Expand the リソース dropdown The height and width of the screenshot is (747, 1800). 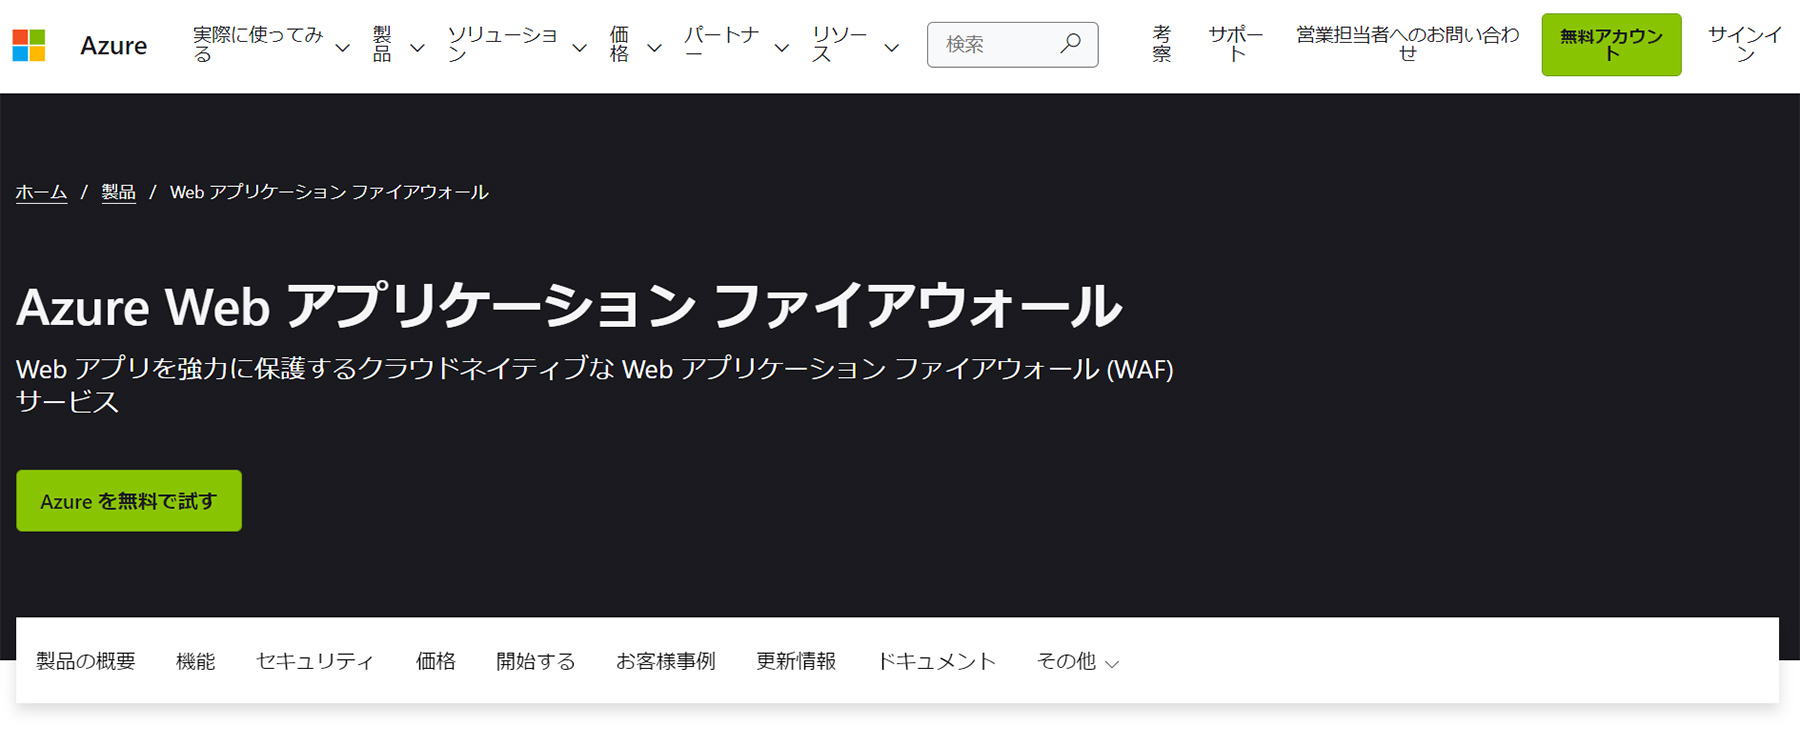pyautogui.click(x=855, y=45)
